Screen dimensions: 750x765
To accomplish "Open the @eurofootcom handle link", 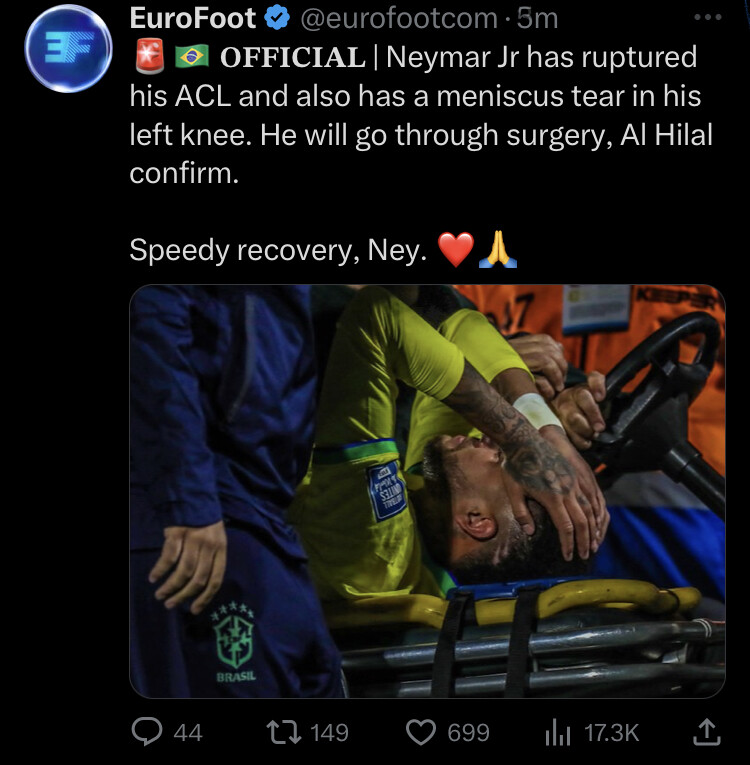I will [x=399, y=19].
